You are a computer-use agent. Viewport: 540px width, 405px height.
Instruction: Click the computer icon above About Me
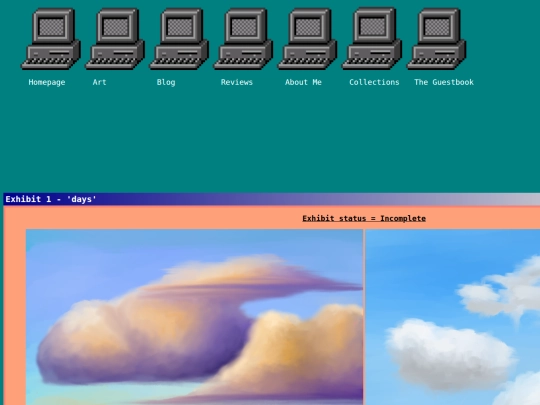pyautogui.click(x=308, y=39)
